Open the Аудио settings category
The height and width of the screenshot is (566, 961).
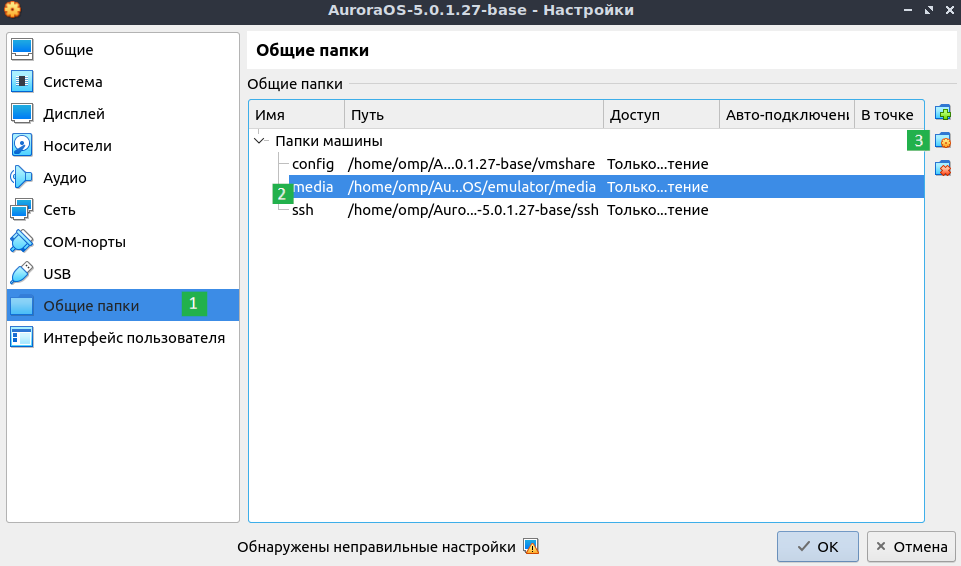(123, 178)
